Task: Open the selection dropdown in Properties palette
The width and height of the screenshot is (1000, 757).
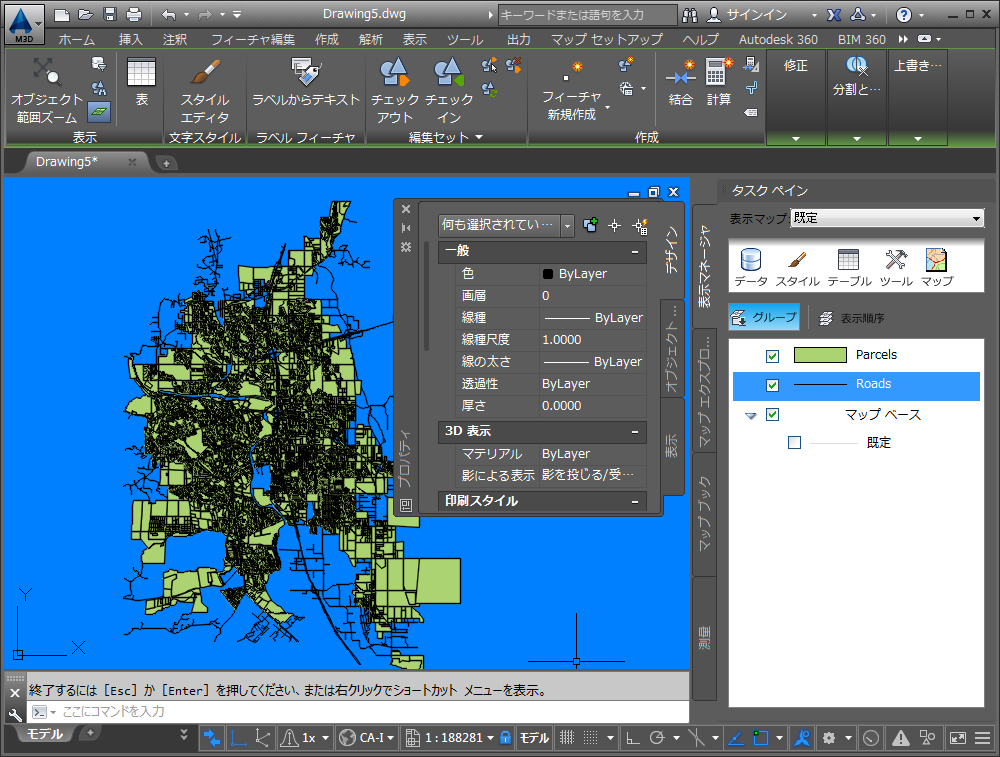Action: pyautogui.click(x=567, y=226)
